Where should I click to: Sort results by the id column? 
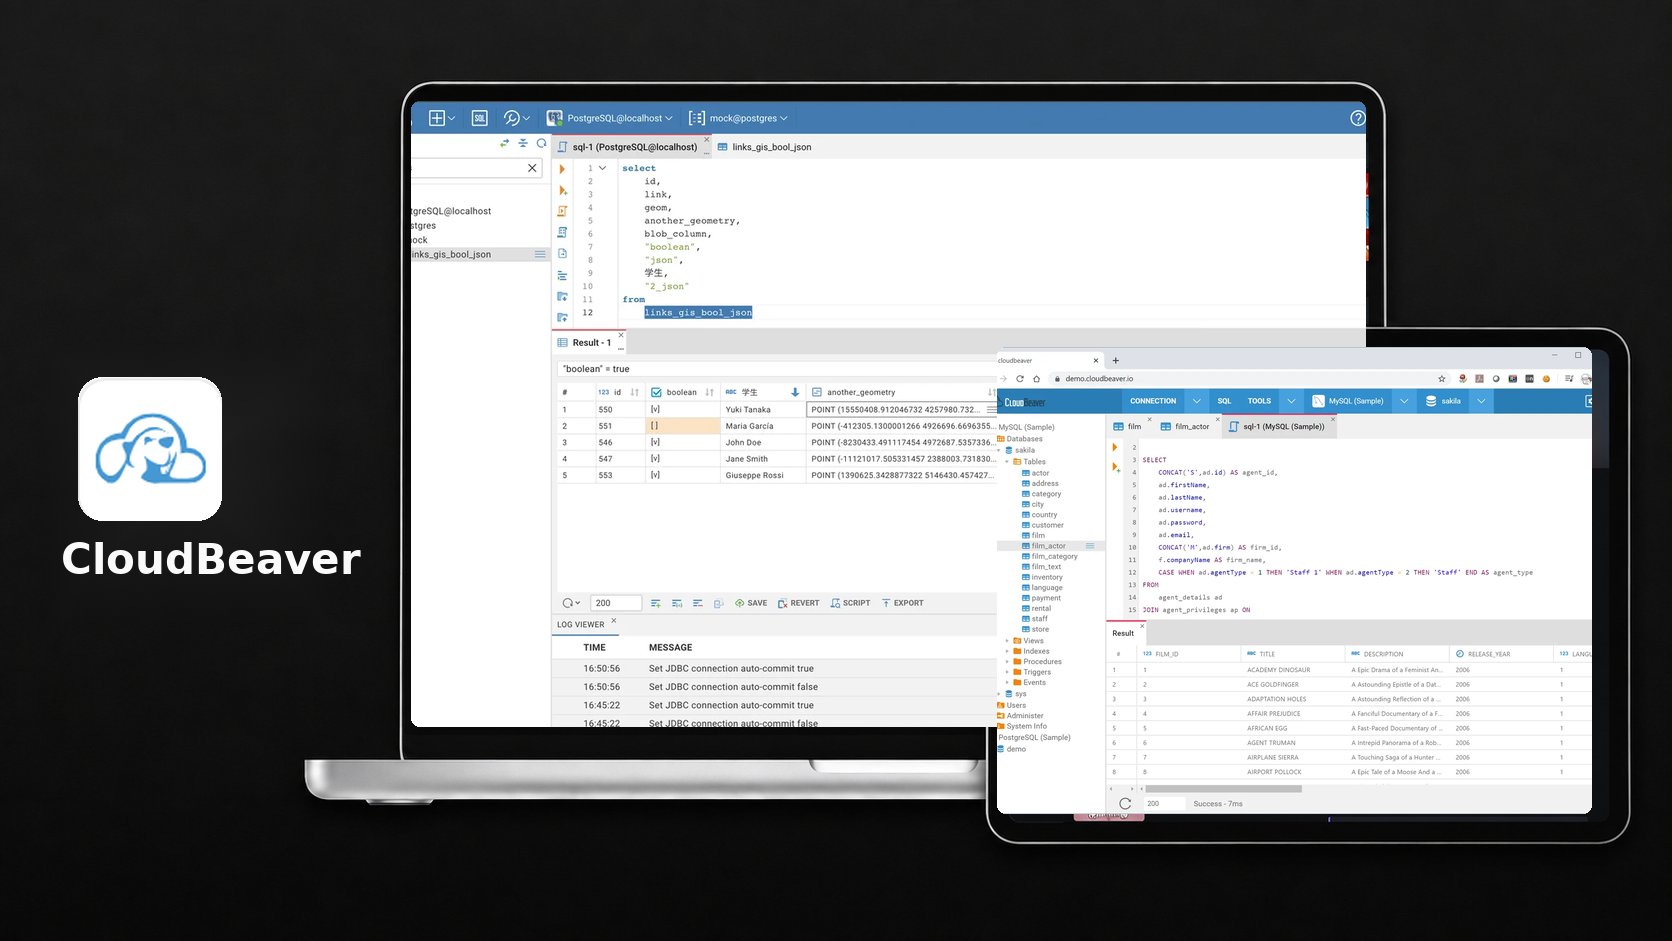[634, 392]
